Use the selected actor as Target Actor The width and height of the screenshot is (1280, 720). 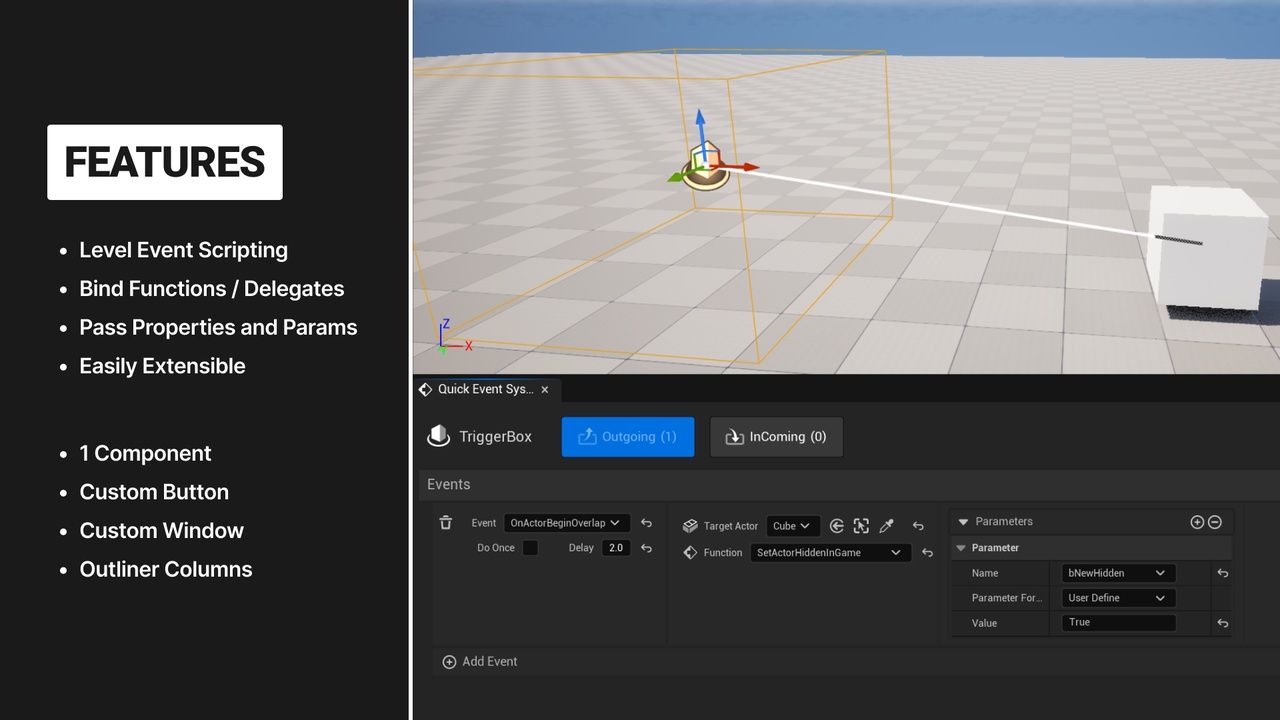click(x=837, y=526)
